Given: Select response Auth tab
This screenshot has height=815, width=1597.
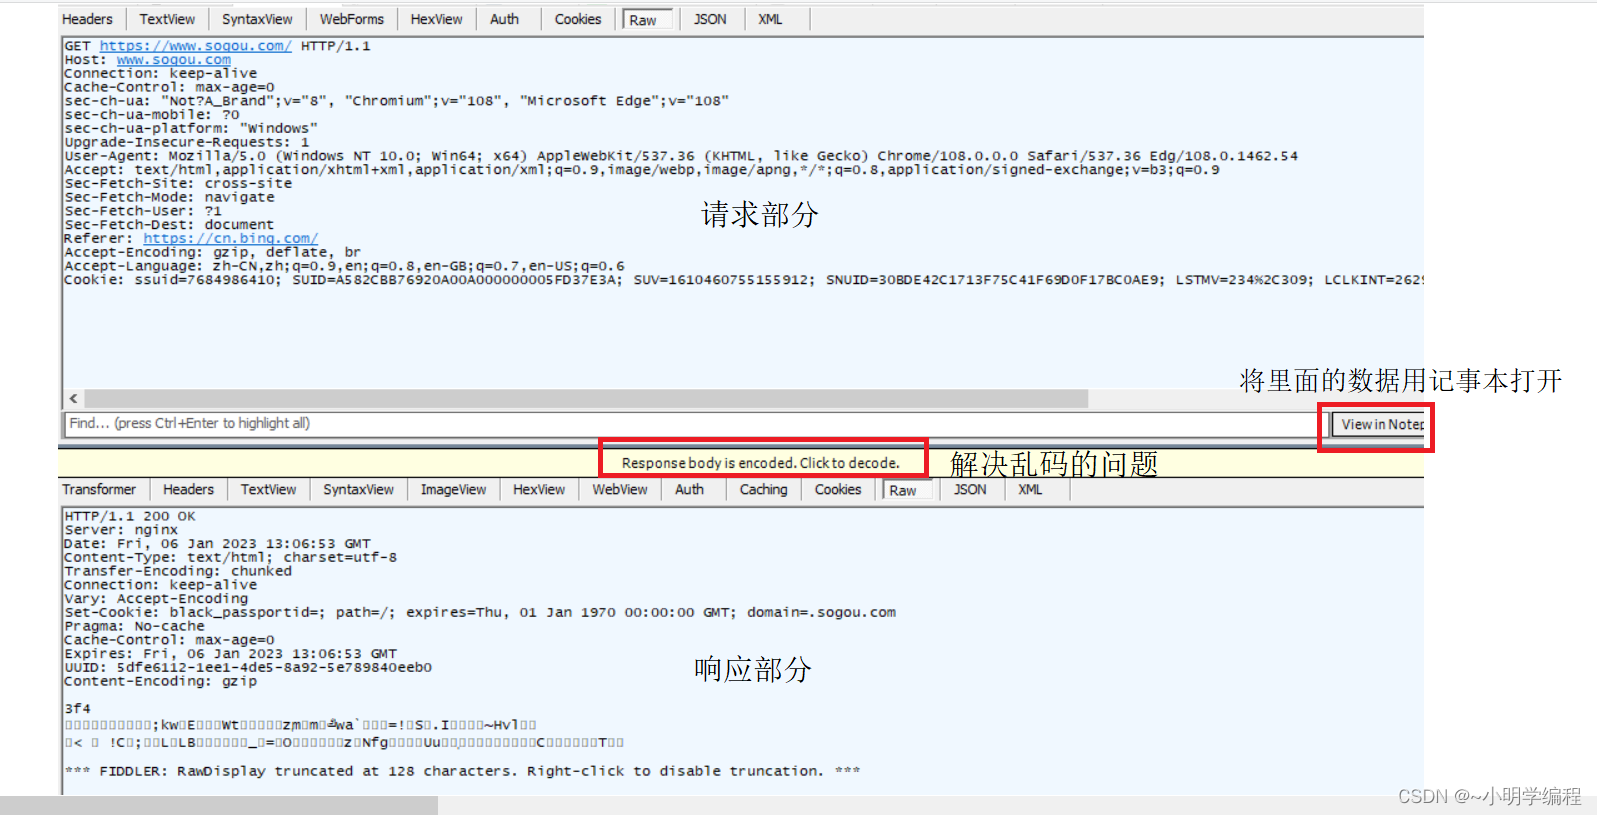Looking at the screenshot, I should tap(689, 490).
